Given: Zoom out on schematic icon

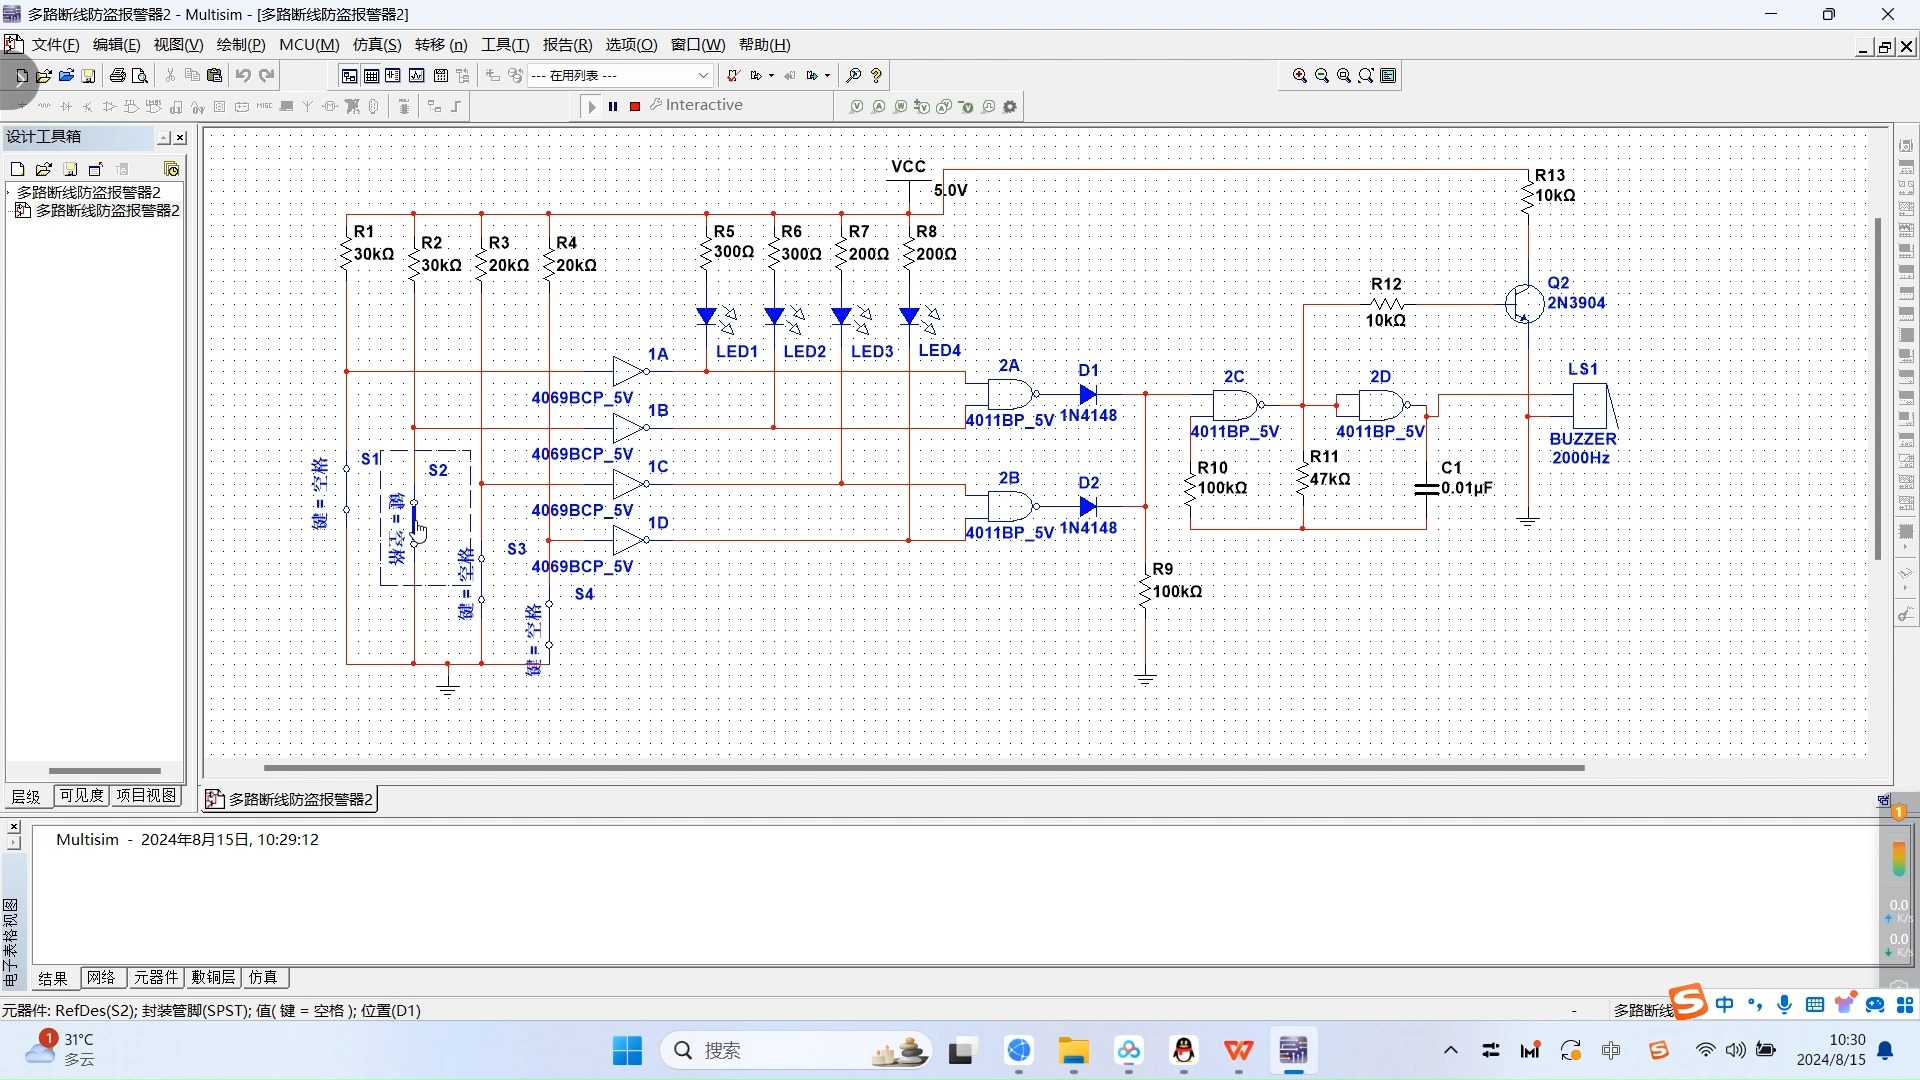Looking at the screenshot, I should point(1321,76).
